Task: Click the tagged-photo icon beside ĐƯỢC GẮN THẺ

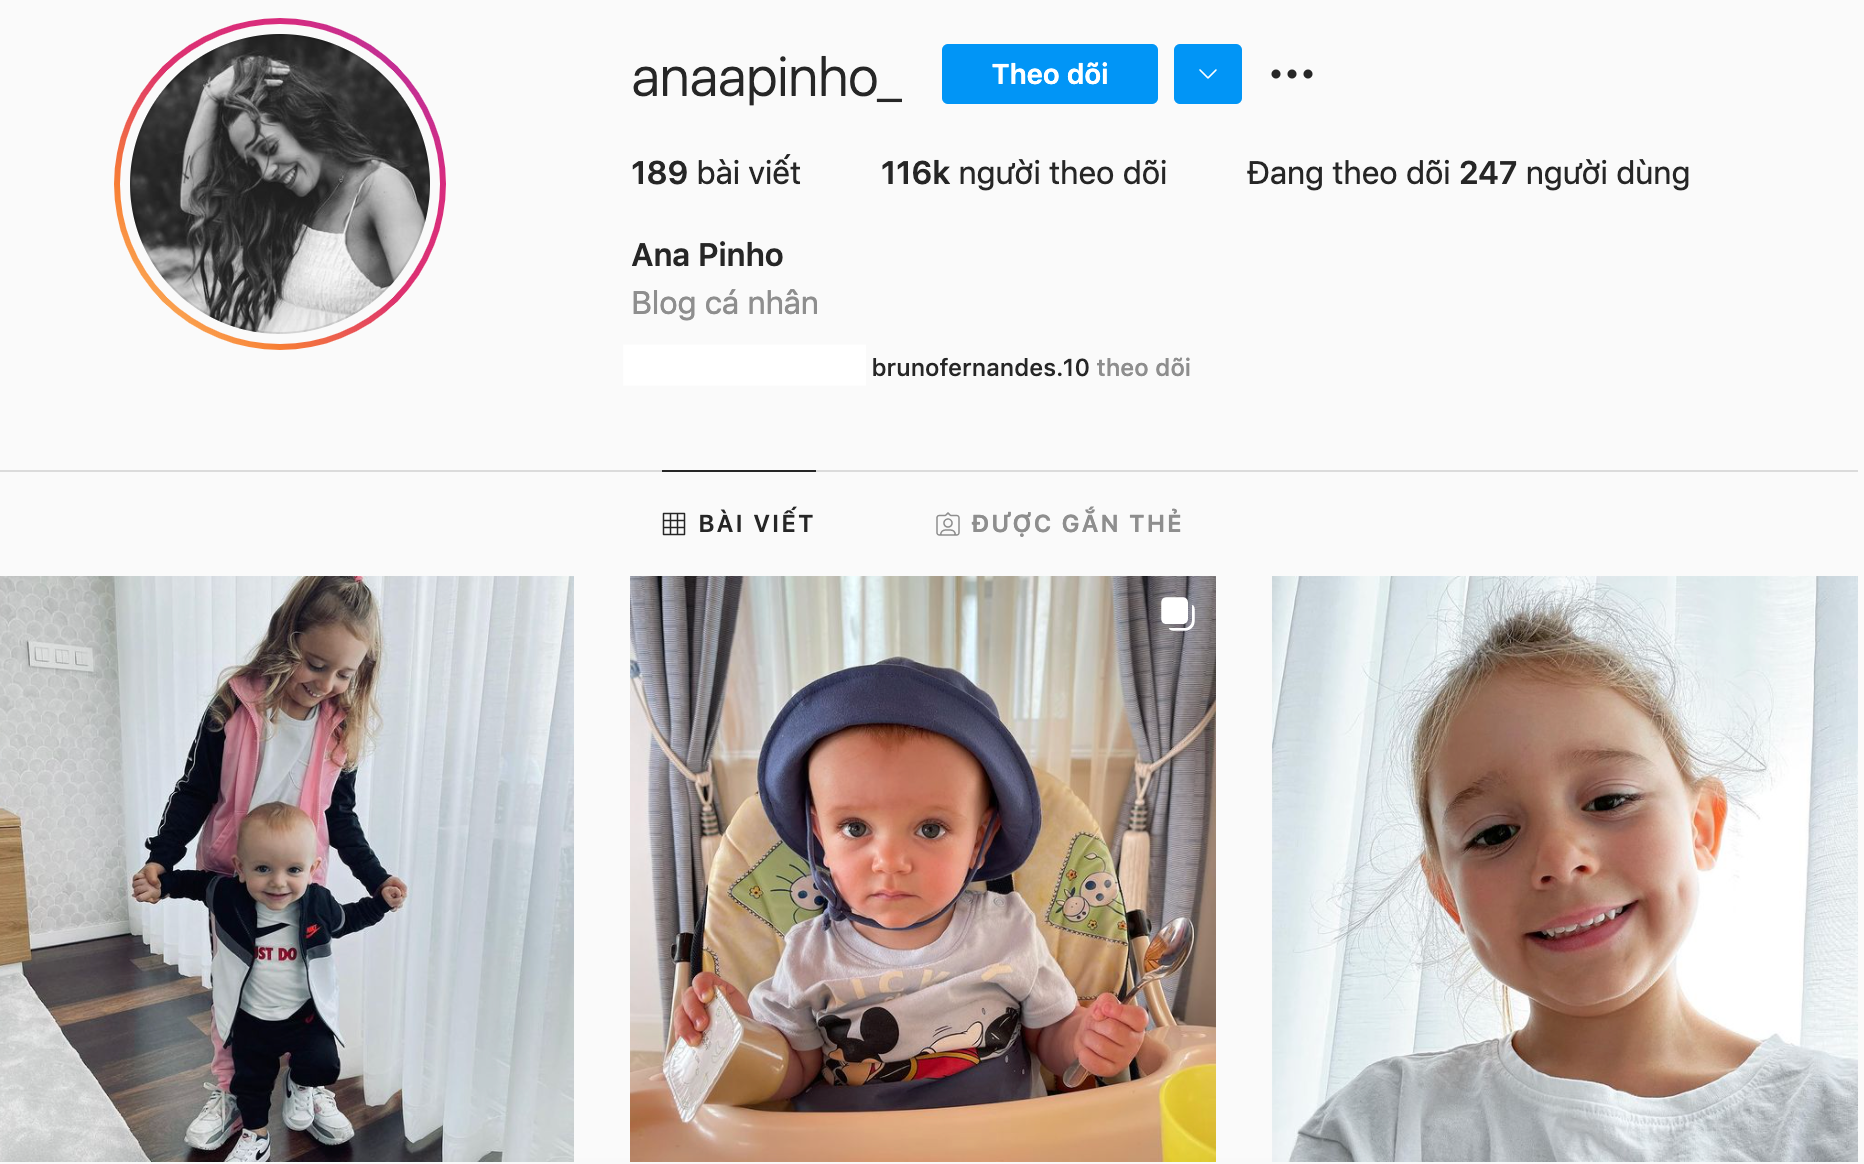Action: [x=947, y=524]
